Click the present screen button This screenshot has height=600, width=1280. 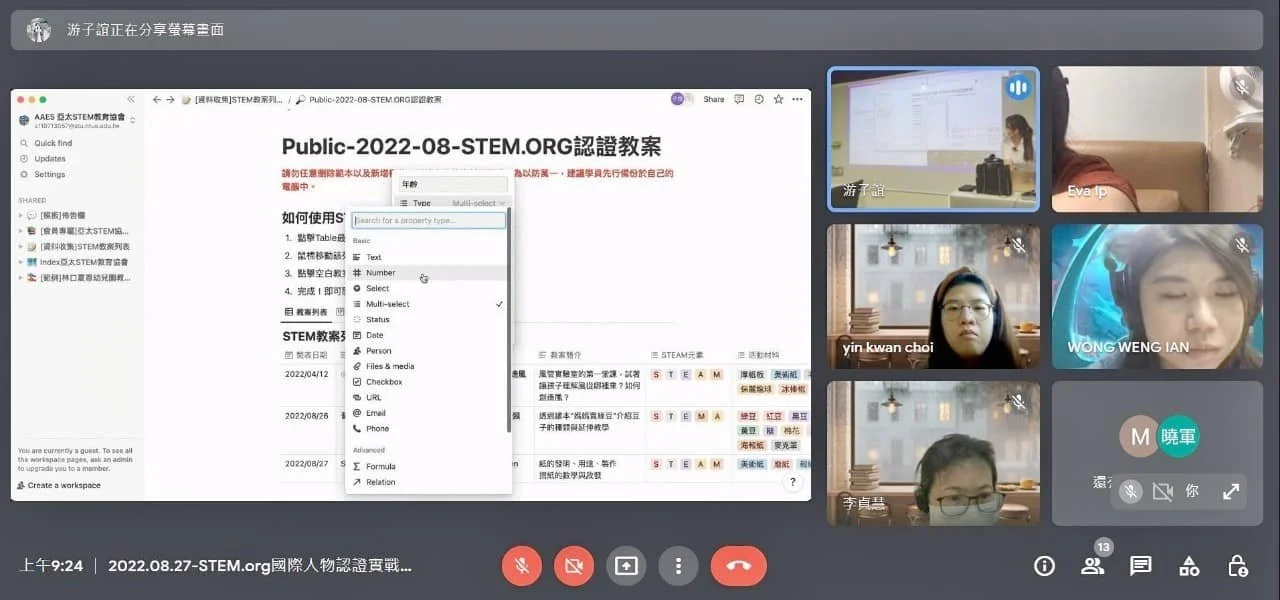point(626,566)
